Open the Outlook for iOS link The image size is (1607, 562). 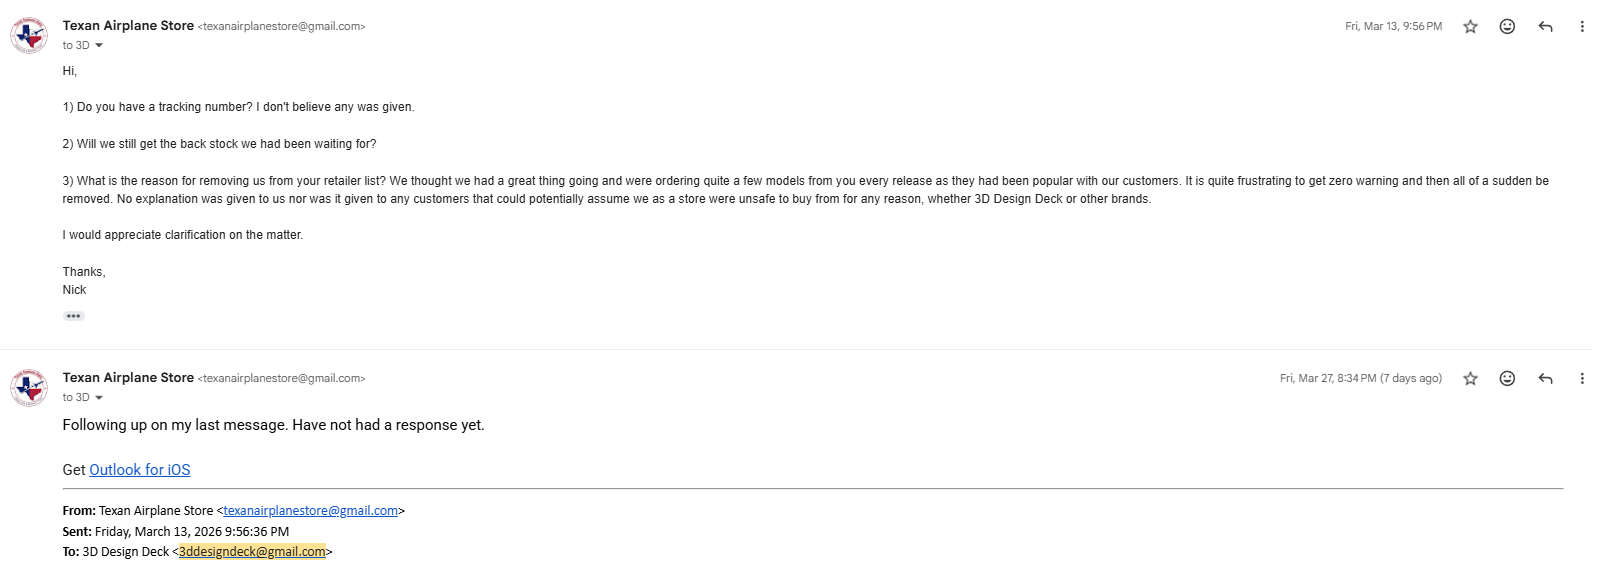click(140, 470)
